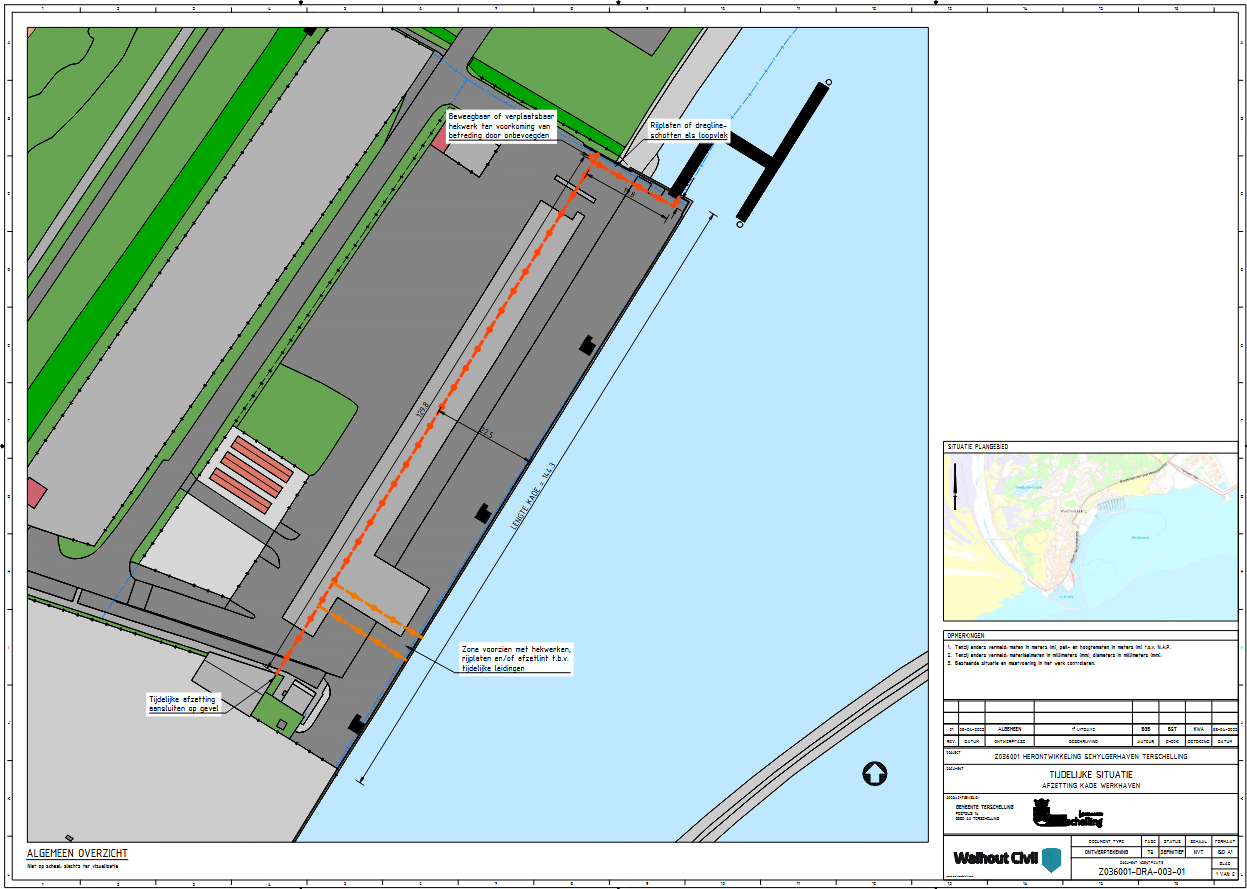Click the Walhout Civil teal shield logo

1051,859
